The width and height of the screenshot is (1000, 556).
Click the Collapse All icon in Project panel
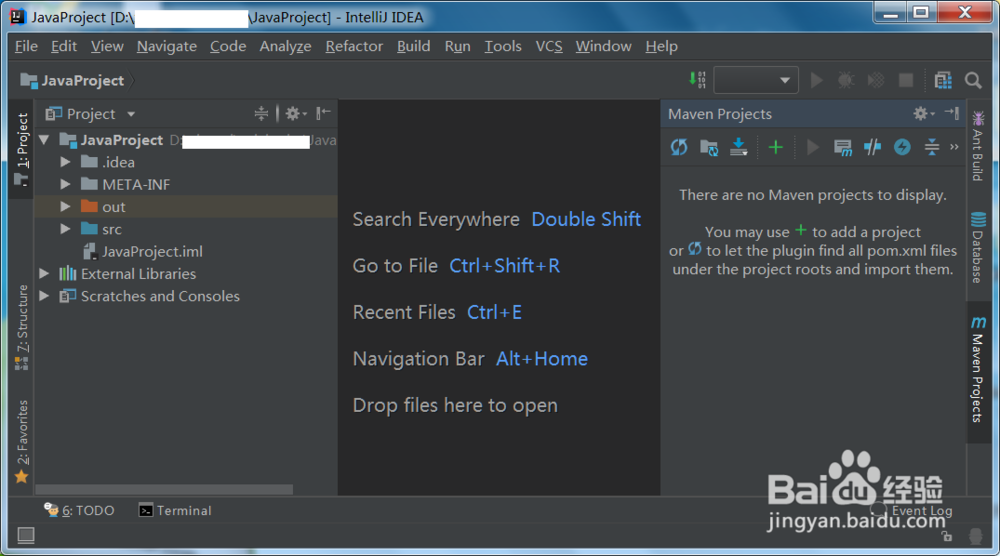pyautogui.click(x=261, y=114)
